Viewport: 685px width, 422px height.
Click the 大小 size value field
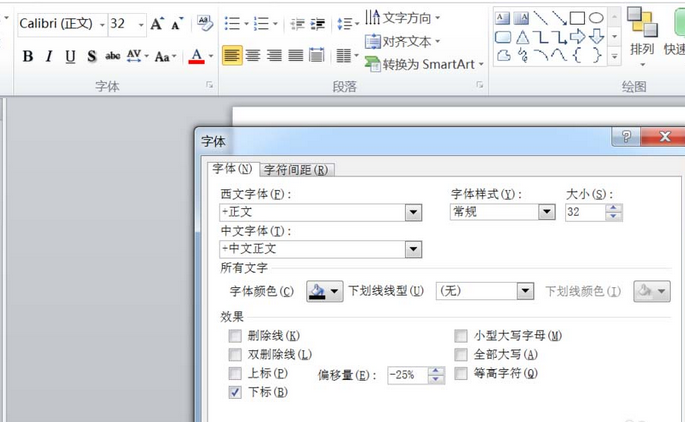coord(585,212)
